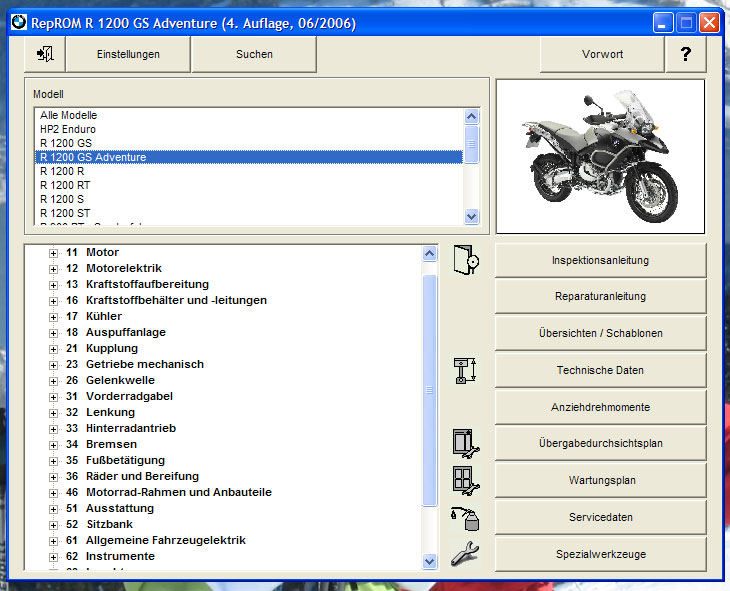The height and width of the screenshot is (591, 730).
Task: Click the exit door icon button
Action: click(x=44, y=54)
